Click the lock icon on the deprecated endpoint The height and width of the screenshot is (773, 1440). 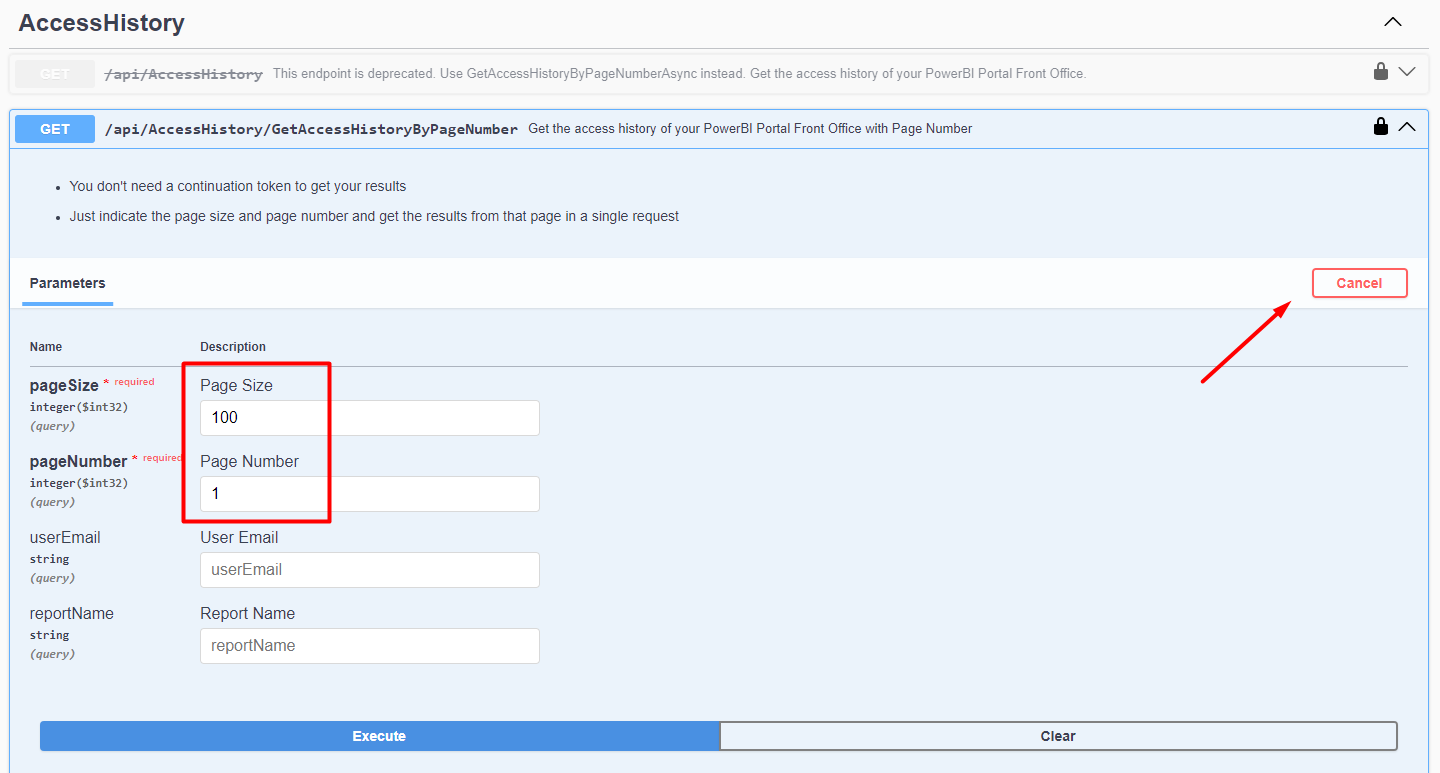click(x=1379, y=71)
